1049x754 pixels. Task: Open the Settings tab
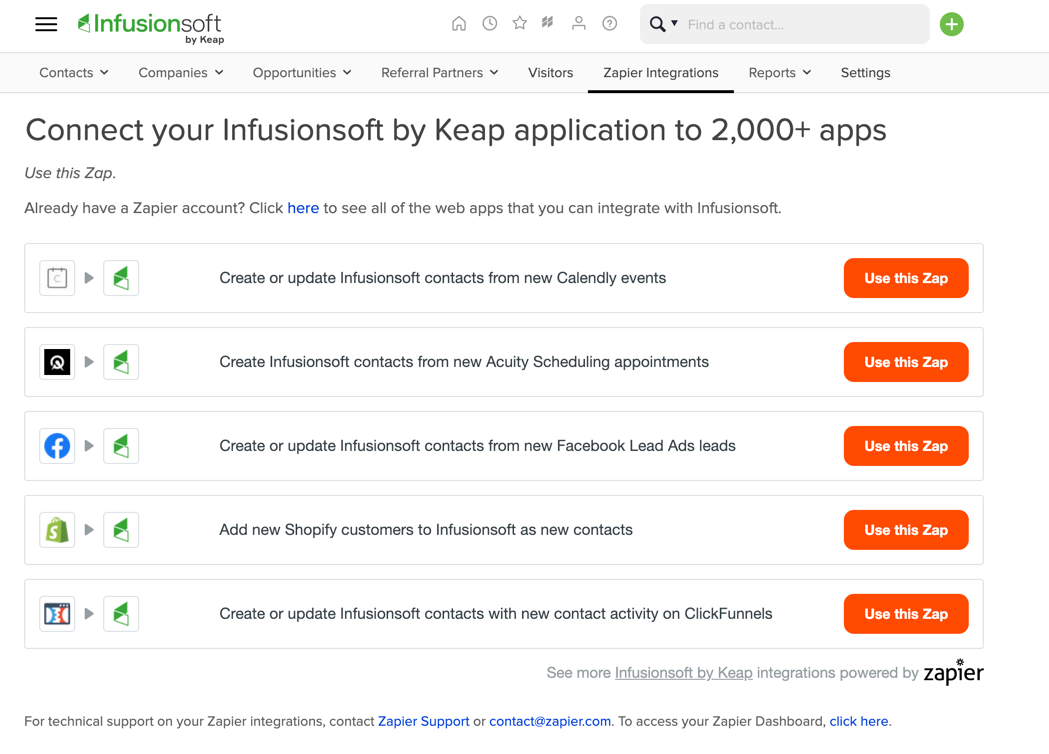tap(865, 72)
